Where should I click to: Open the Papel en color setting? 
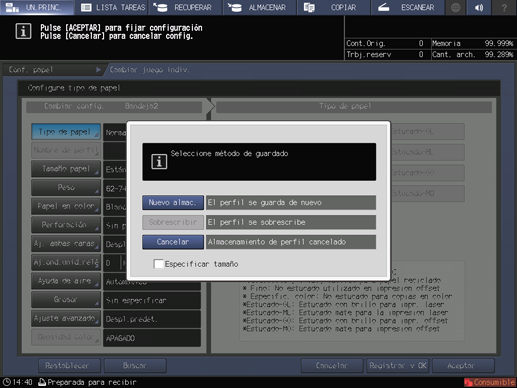(x=66, y=206)
